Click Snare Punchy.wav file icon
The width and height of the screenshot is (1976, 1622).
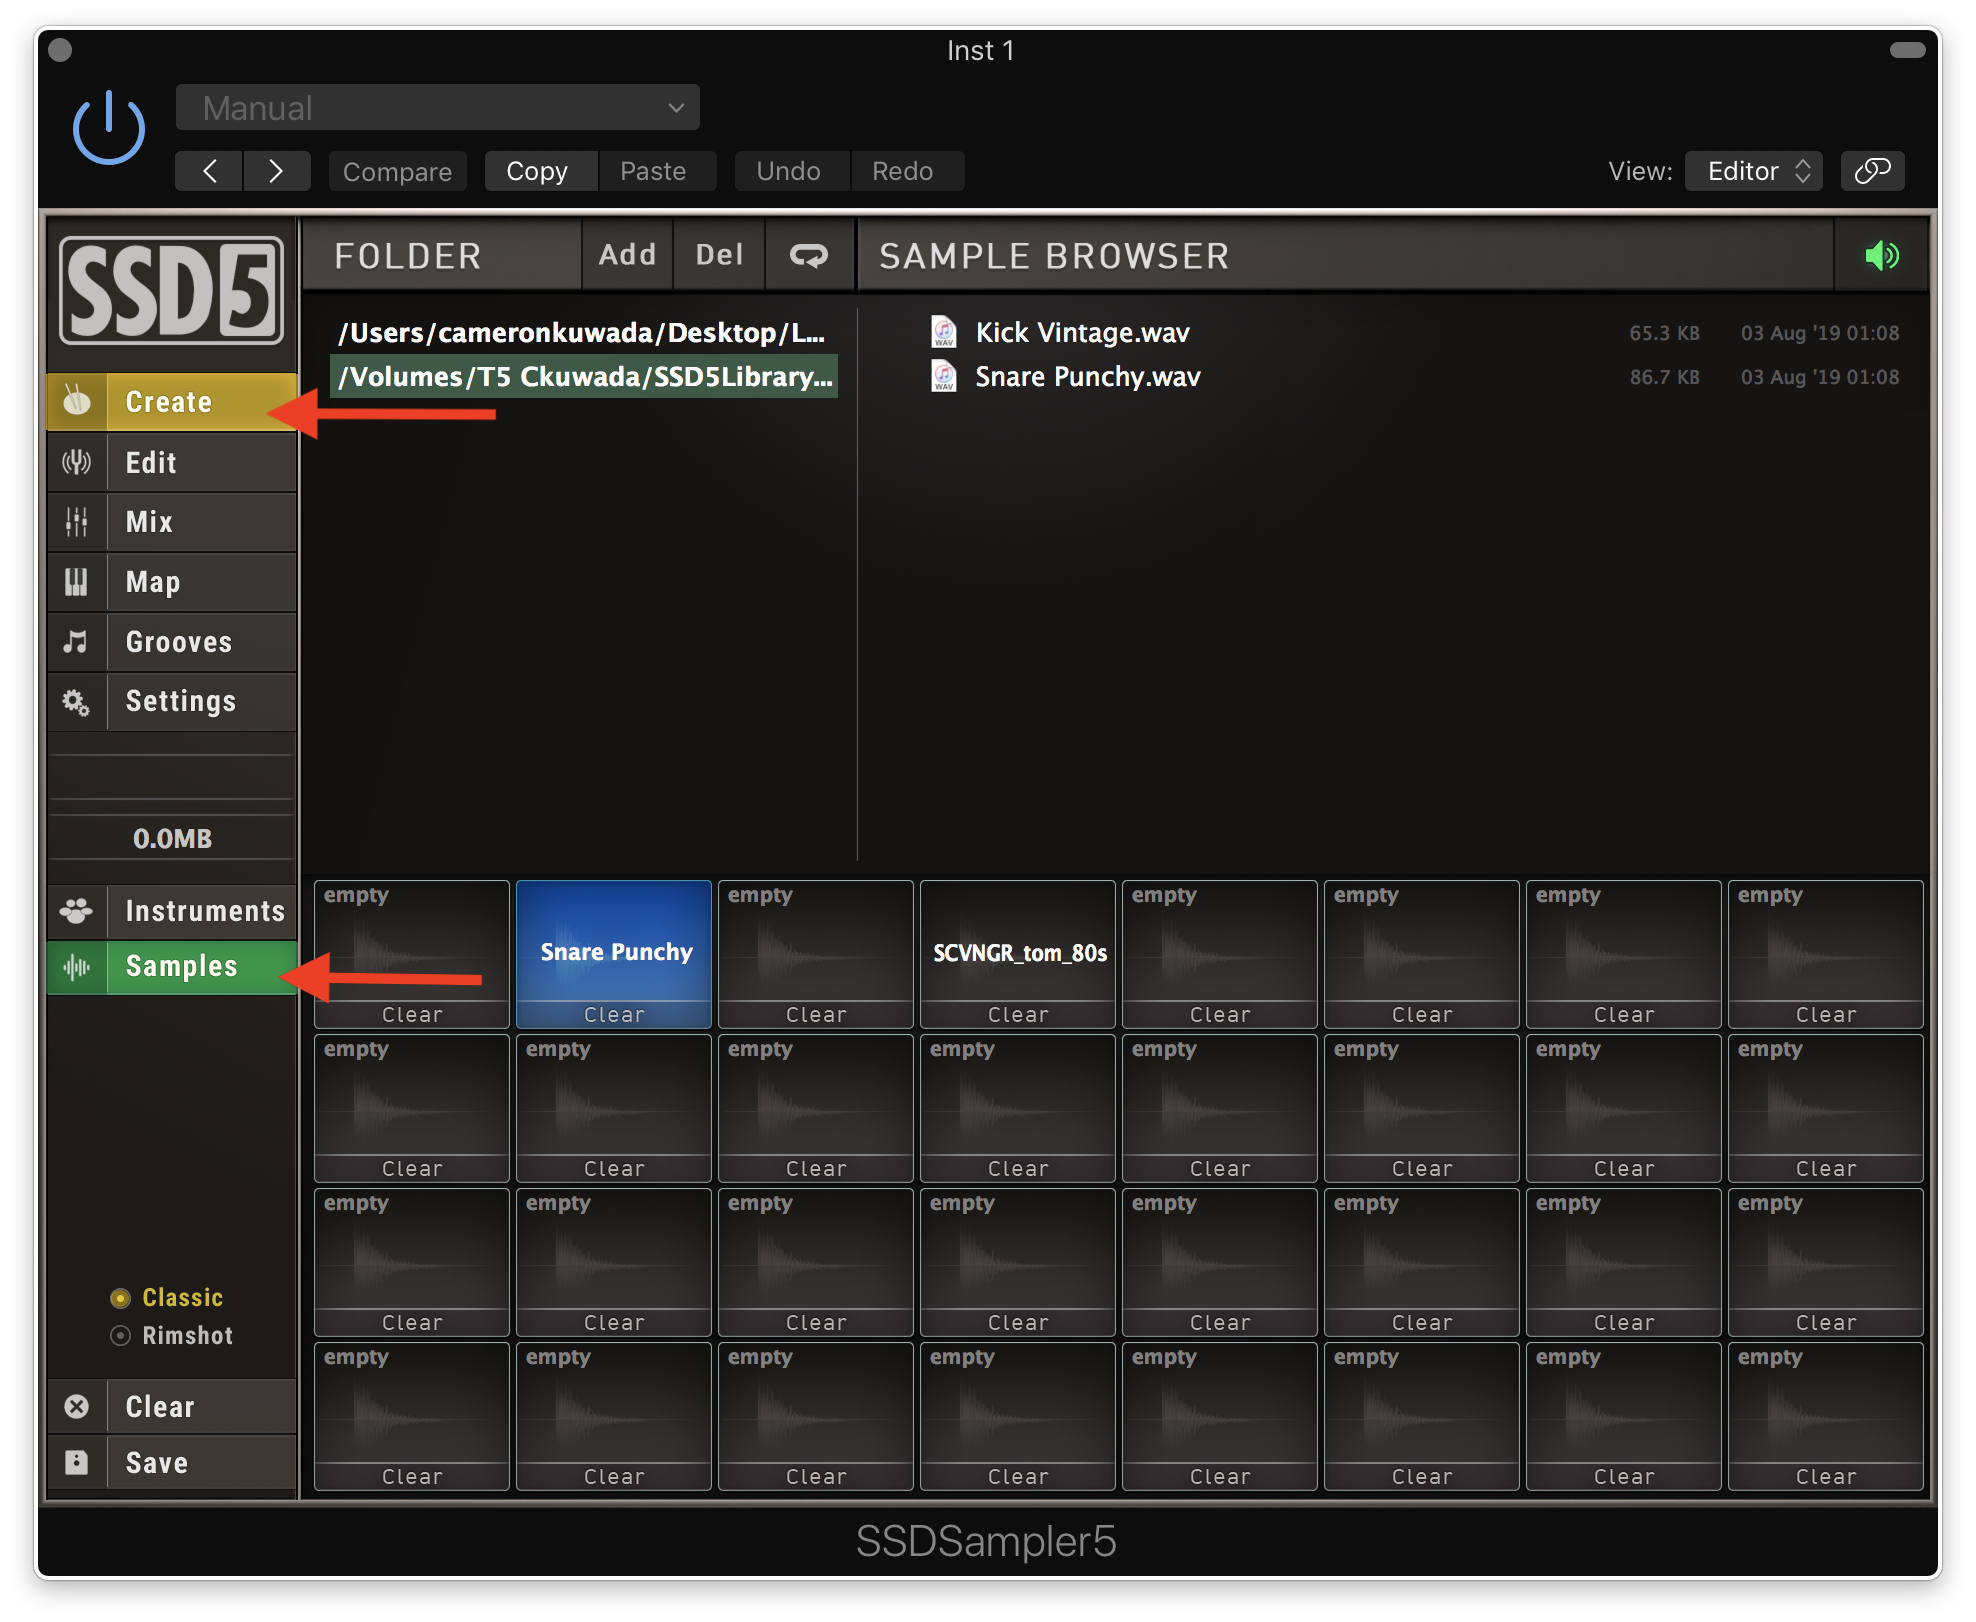point(943,376)
